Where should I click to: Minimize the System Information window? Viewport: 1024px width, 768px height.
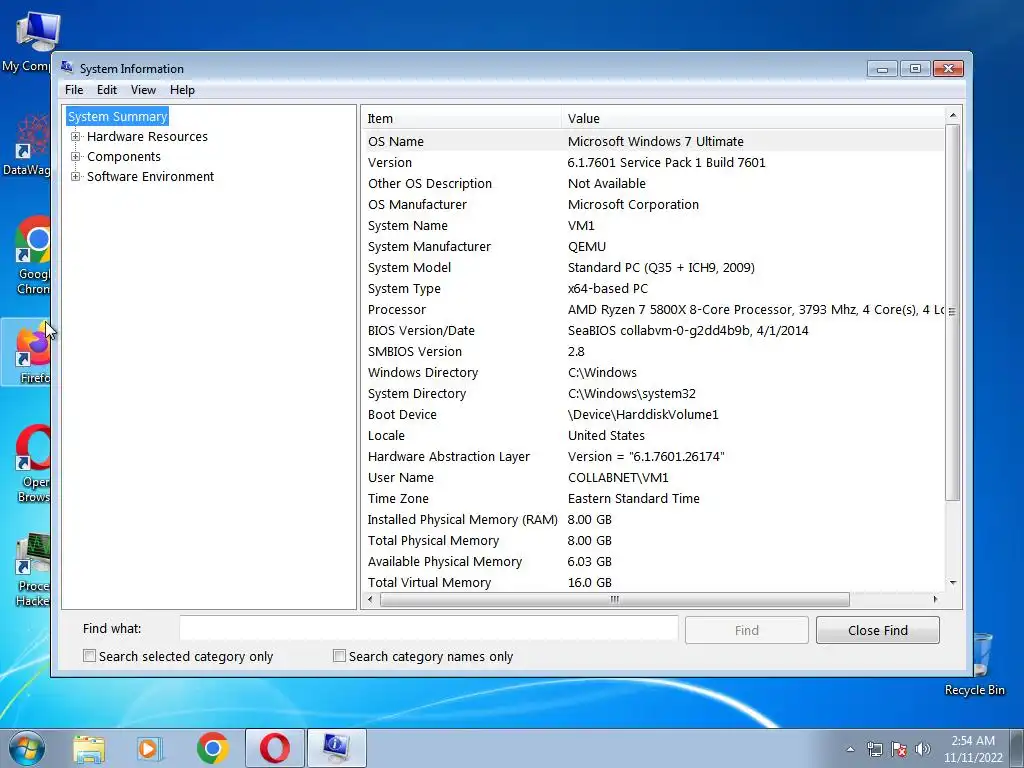(882, 69)
